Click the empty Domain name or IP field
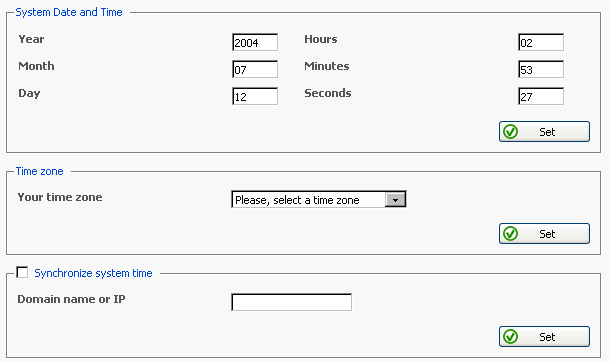Viewport: 609px width, 362px height. (291, 302)
